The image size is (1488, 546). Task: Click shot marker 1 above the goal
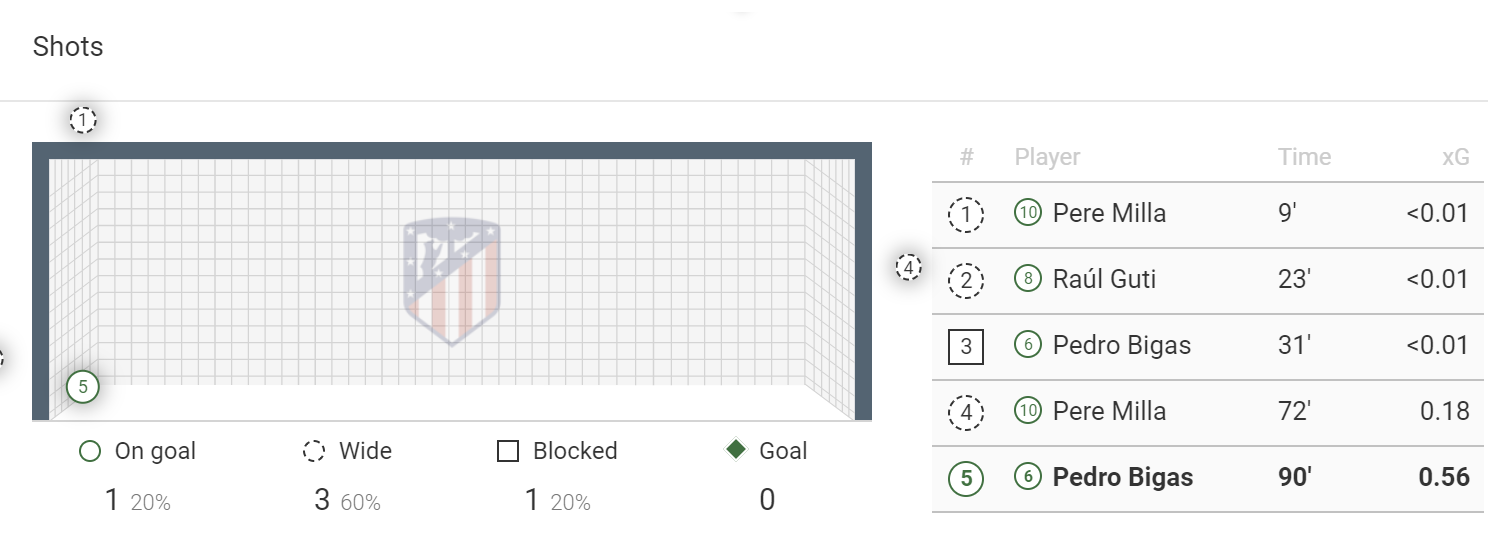(83, 121)
